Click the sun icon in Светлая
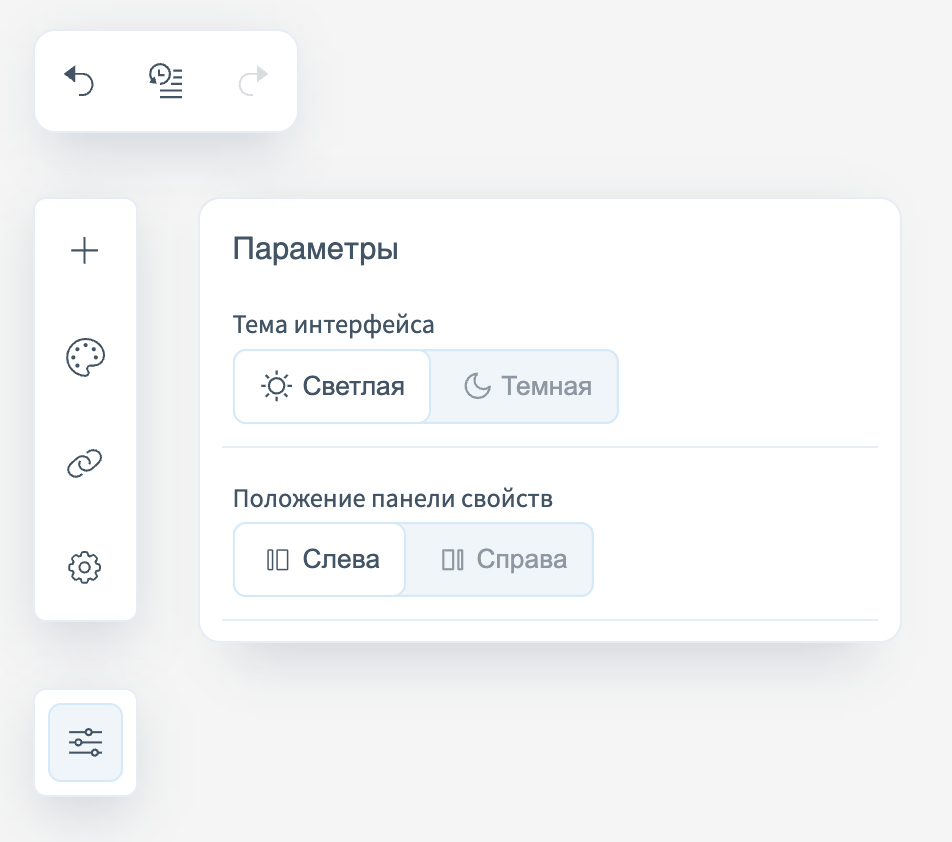952x842 pixels. coord(276,386)
